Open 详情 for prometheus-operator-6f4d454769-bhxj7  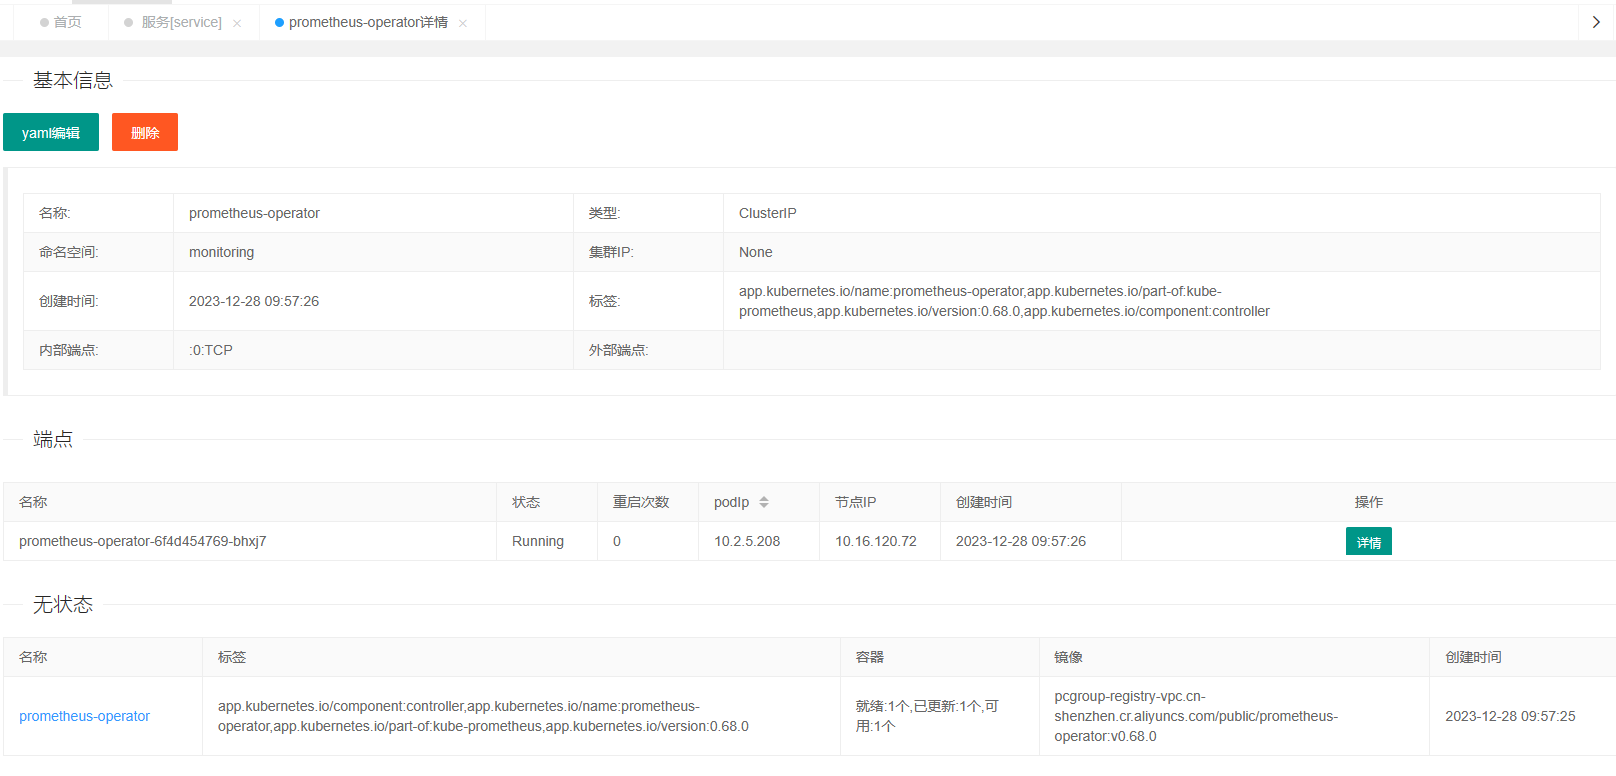[x=1368, y=541]
